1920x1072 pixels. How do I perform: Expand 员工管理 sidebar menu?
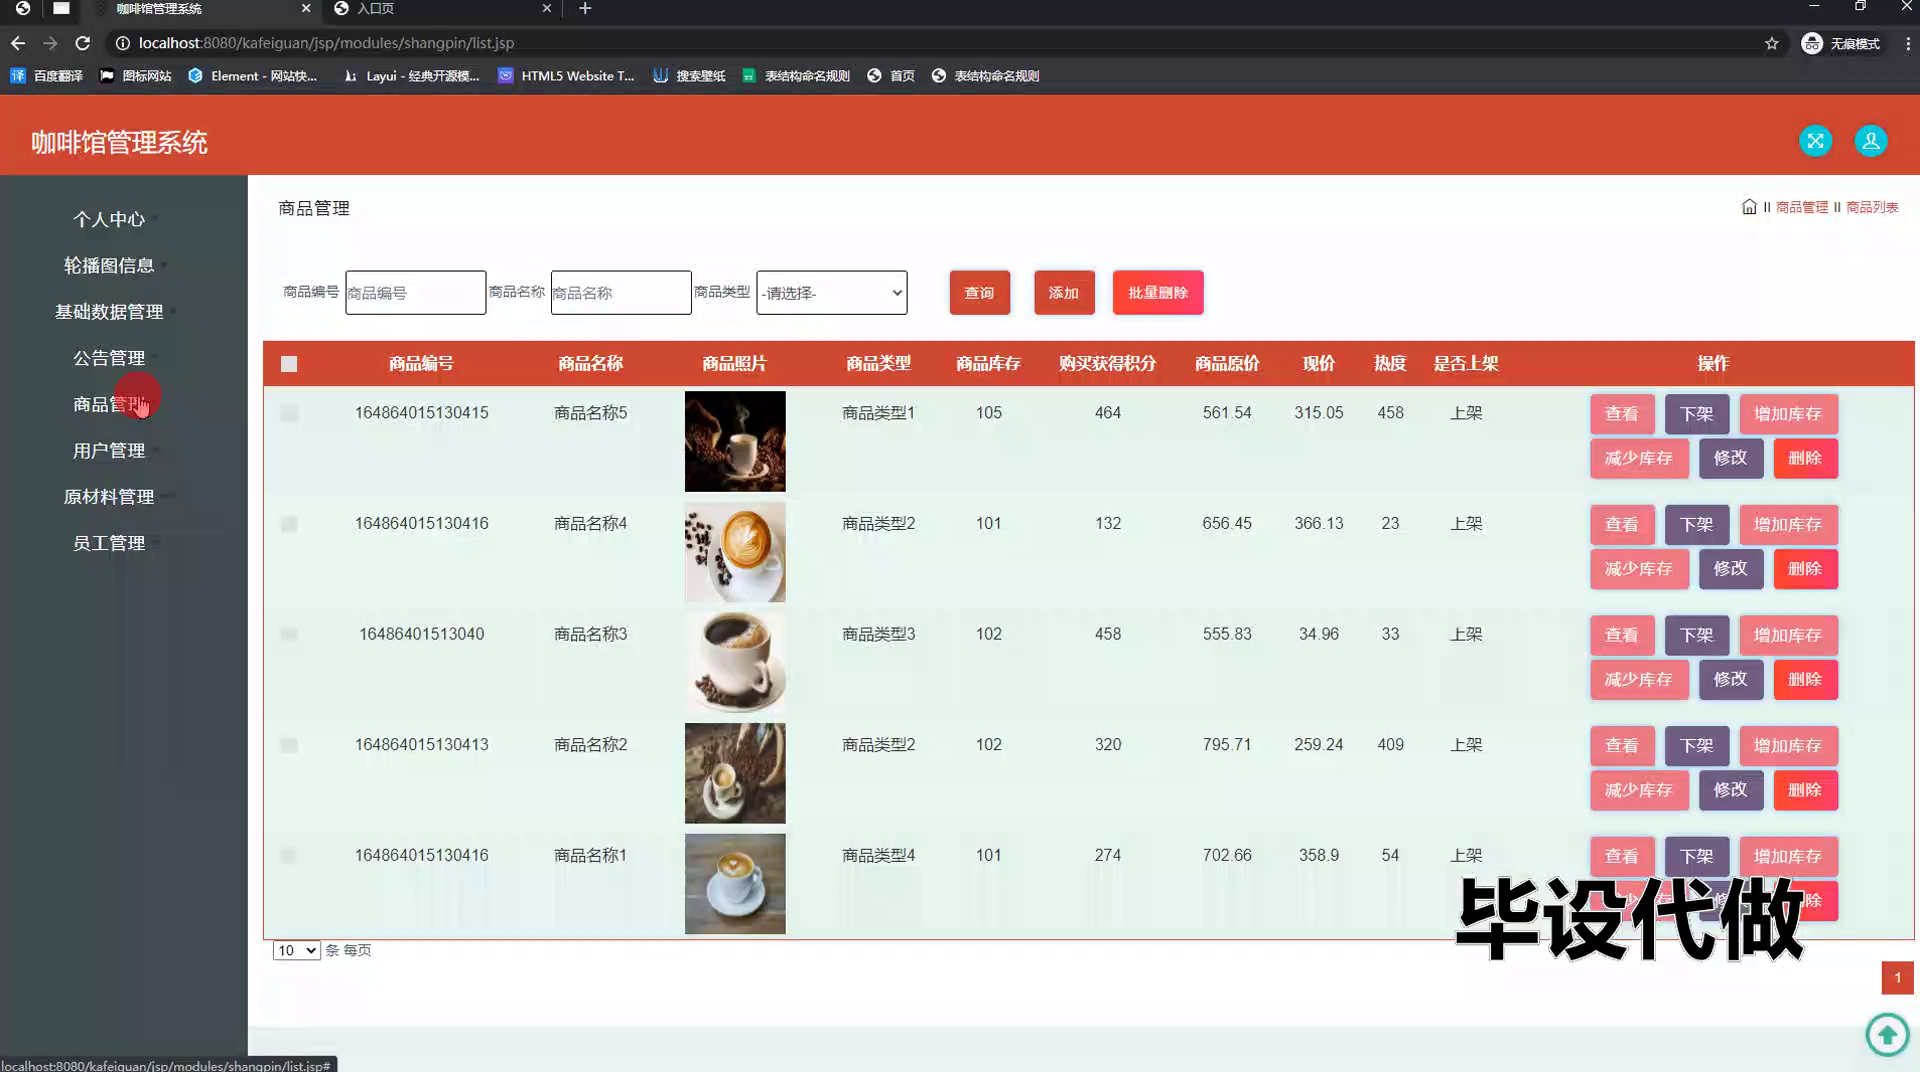click(109, 543)
